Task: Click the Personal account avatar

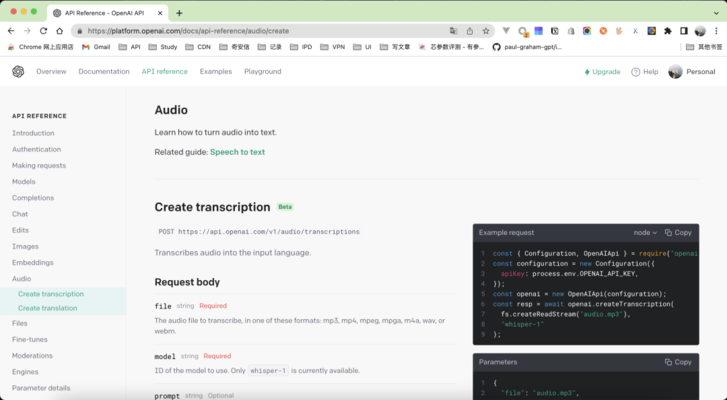Action: (675, 72)
